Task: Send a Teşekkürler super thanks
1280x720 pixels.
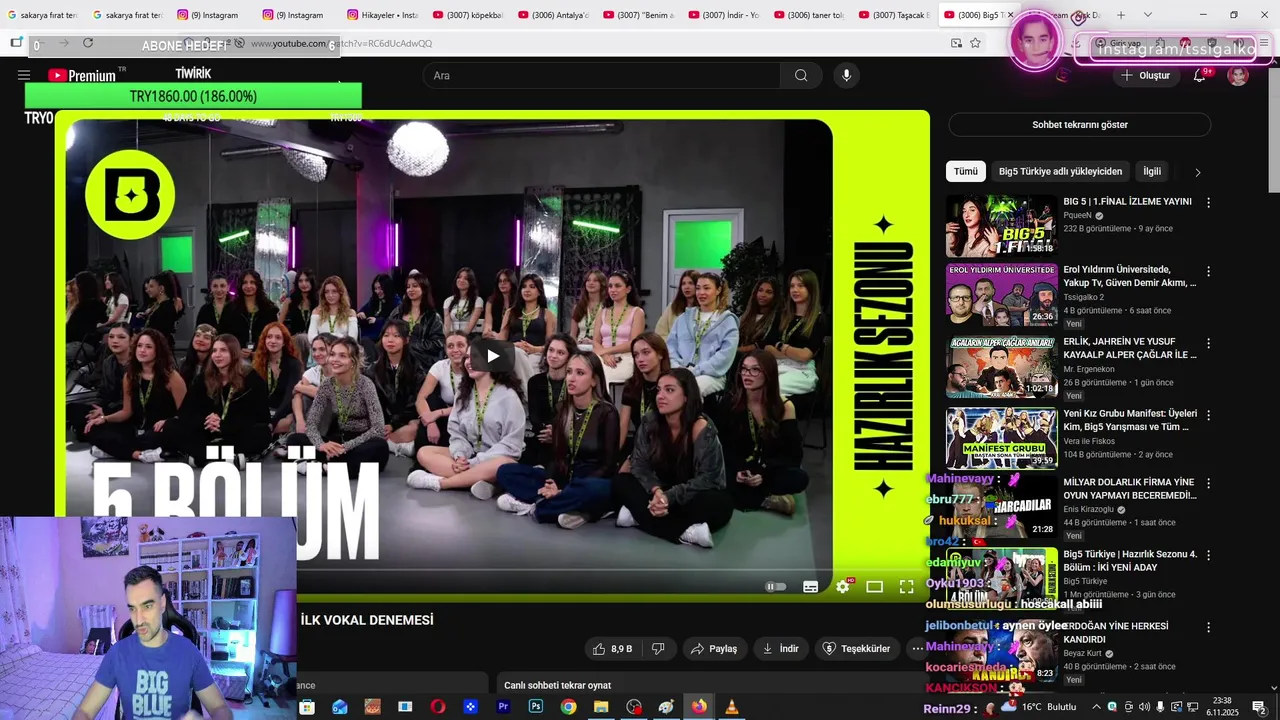Action: (x=857, y=649)
